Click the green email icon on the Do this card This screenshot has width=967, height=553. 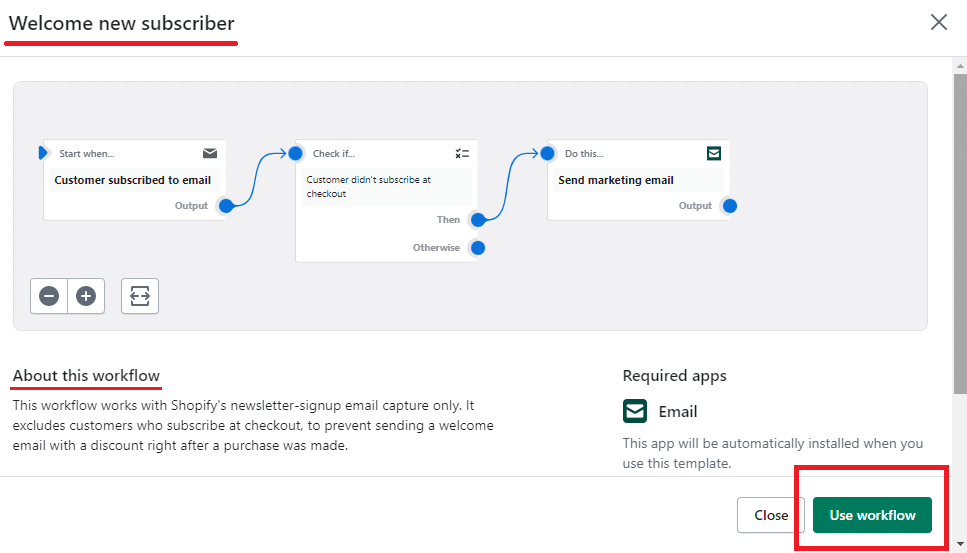click(x=714, y=153)
